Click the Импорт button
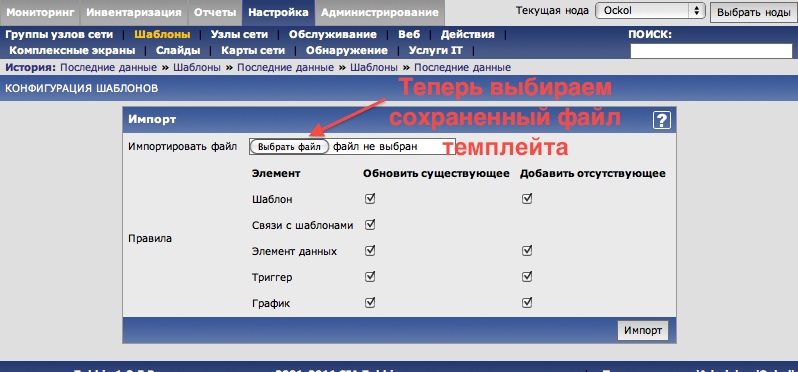 [643, 330]
